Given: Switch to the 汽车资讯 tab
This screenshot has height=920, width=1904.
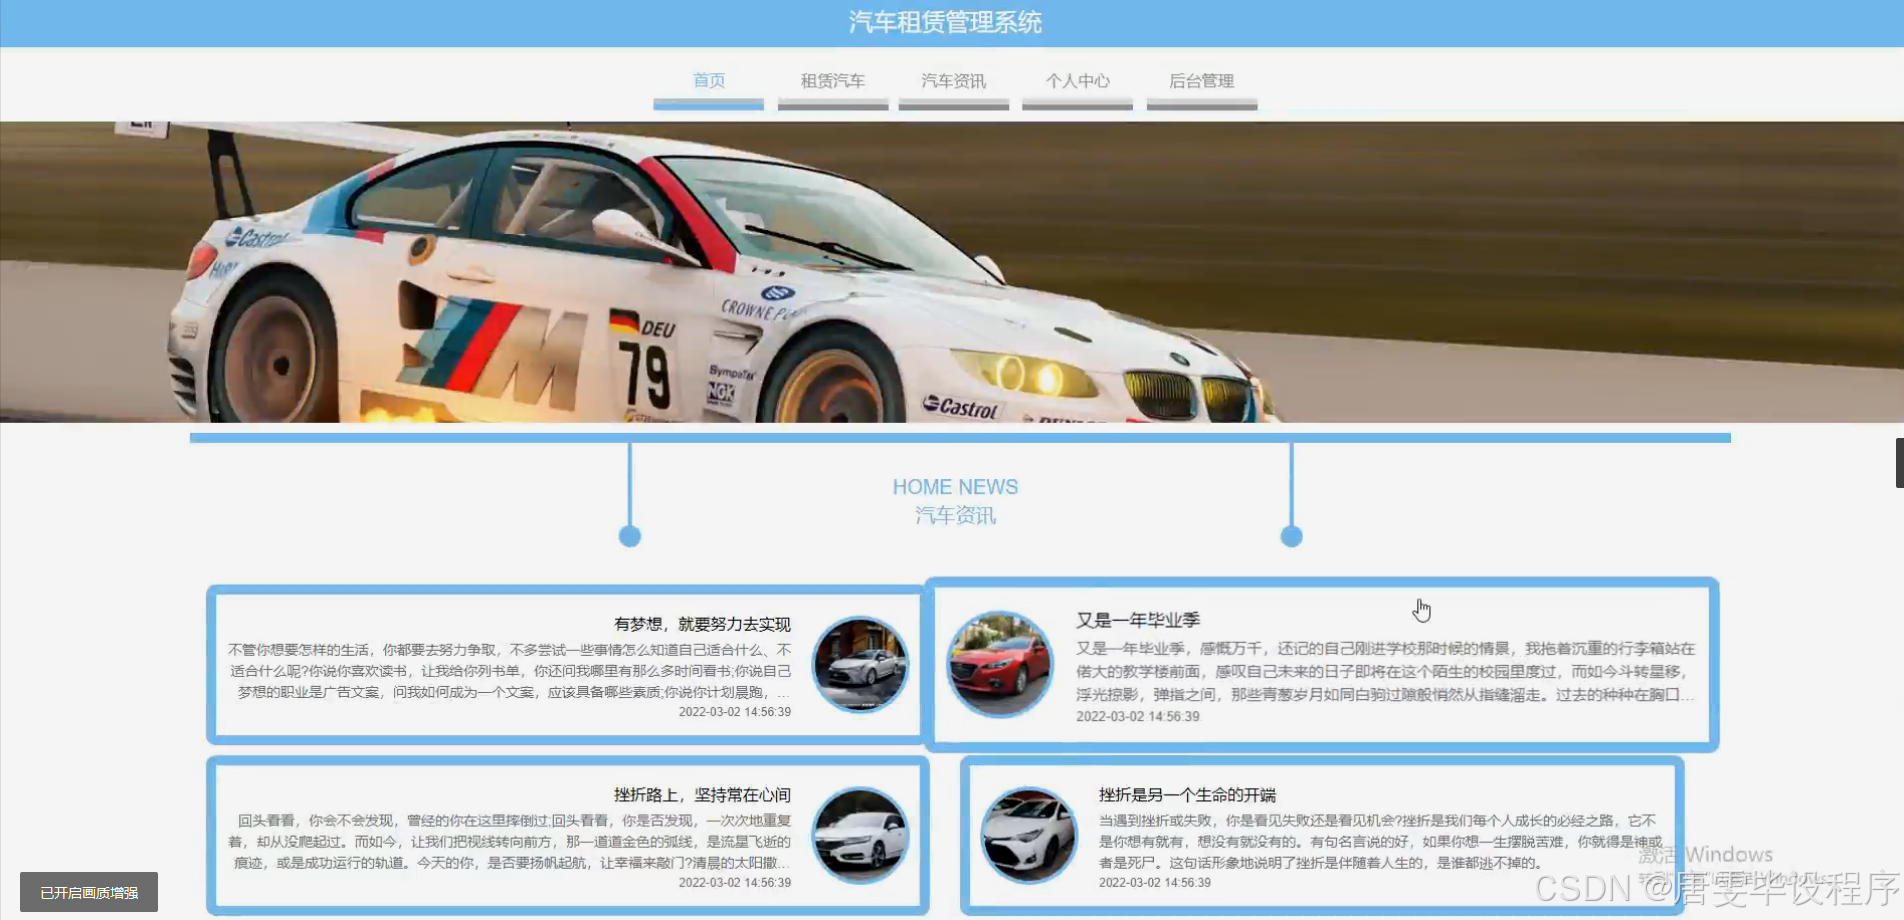Looking at the screenshot, I should tap(953, 81).
